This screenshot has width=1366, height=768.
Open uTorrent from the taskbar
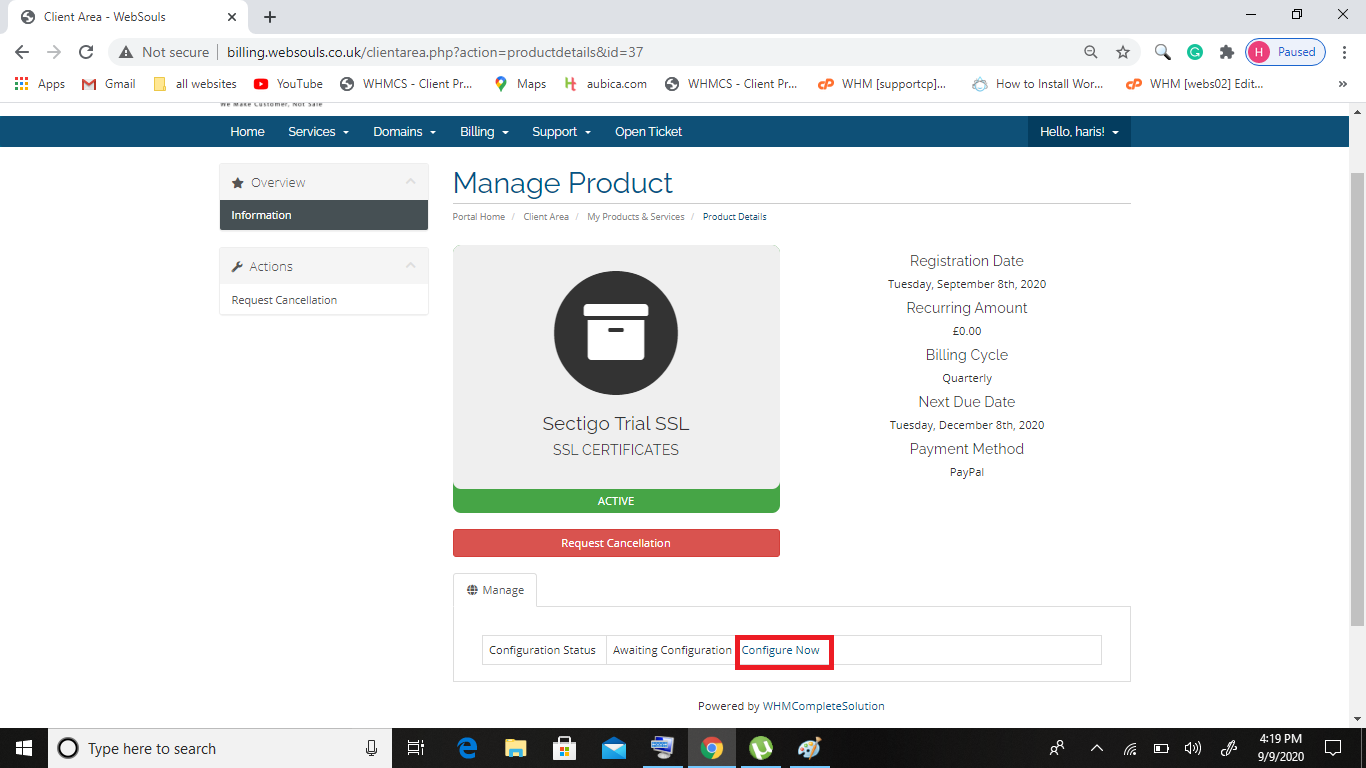[x=761, y=748]
